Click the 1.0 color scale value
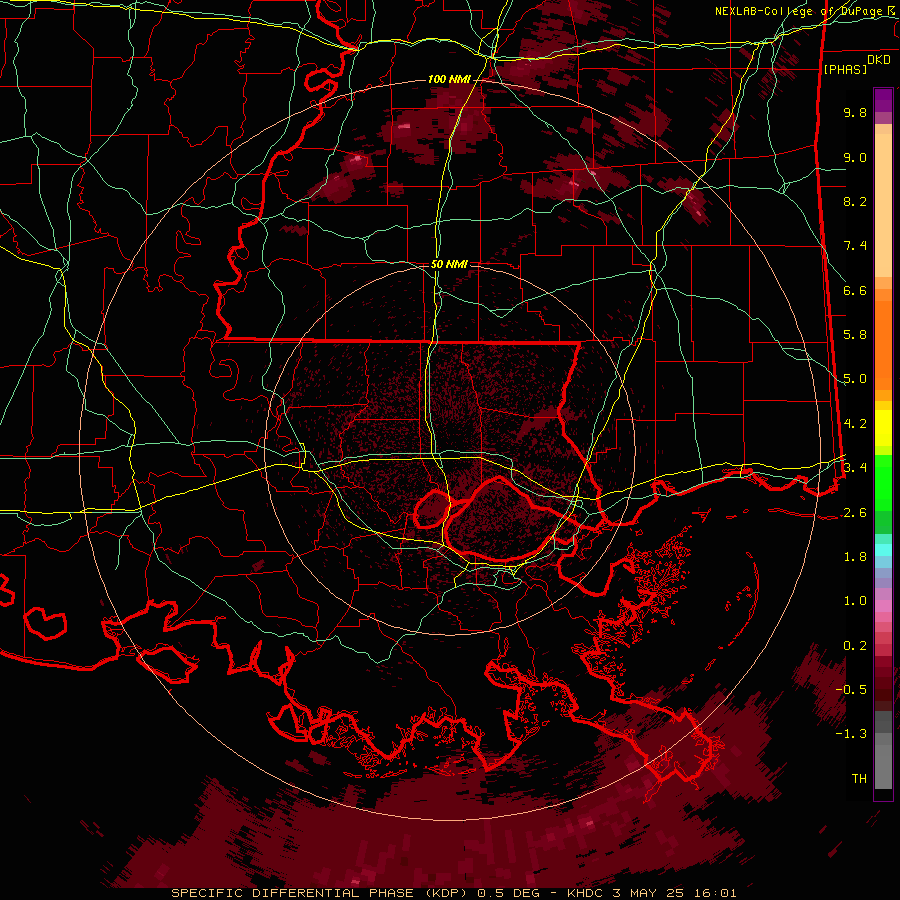Screen dimensions: 900x900 855,601
